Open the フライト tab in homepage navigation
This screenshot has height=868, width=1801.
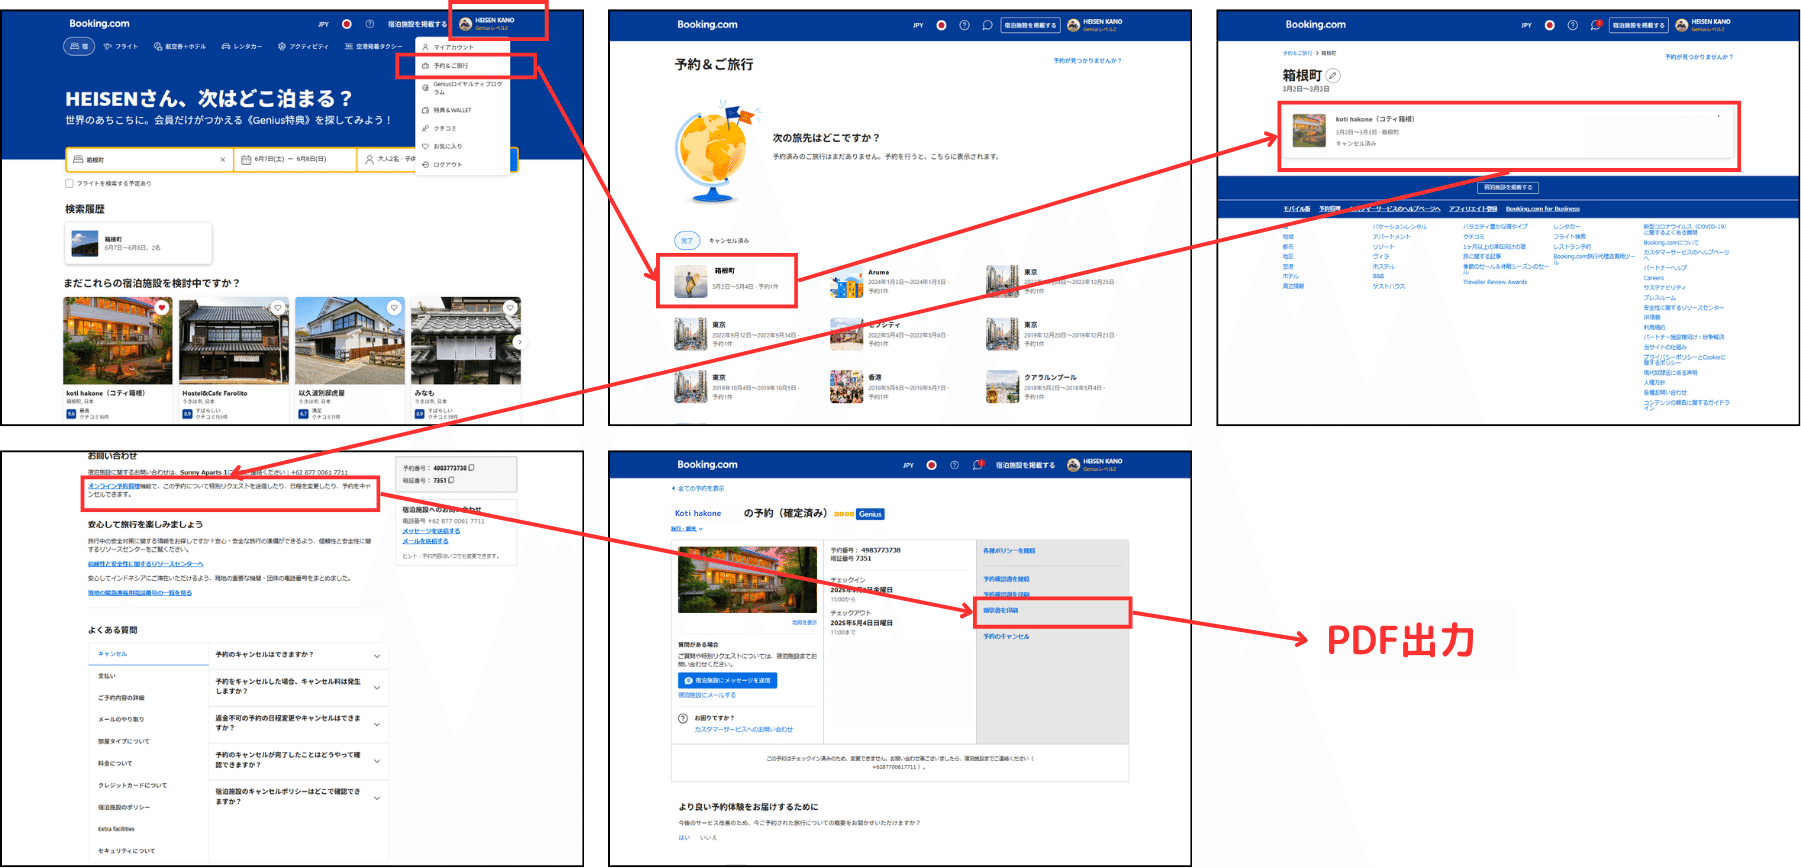[x=121, y=46]
